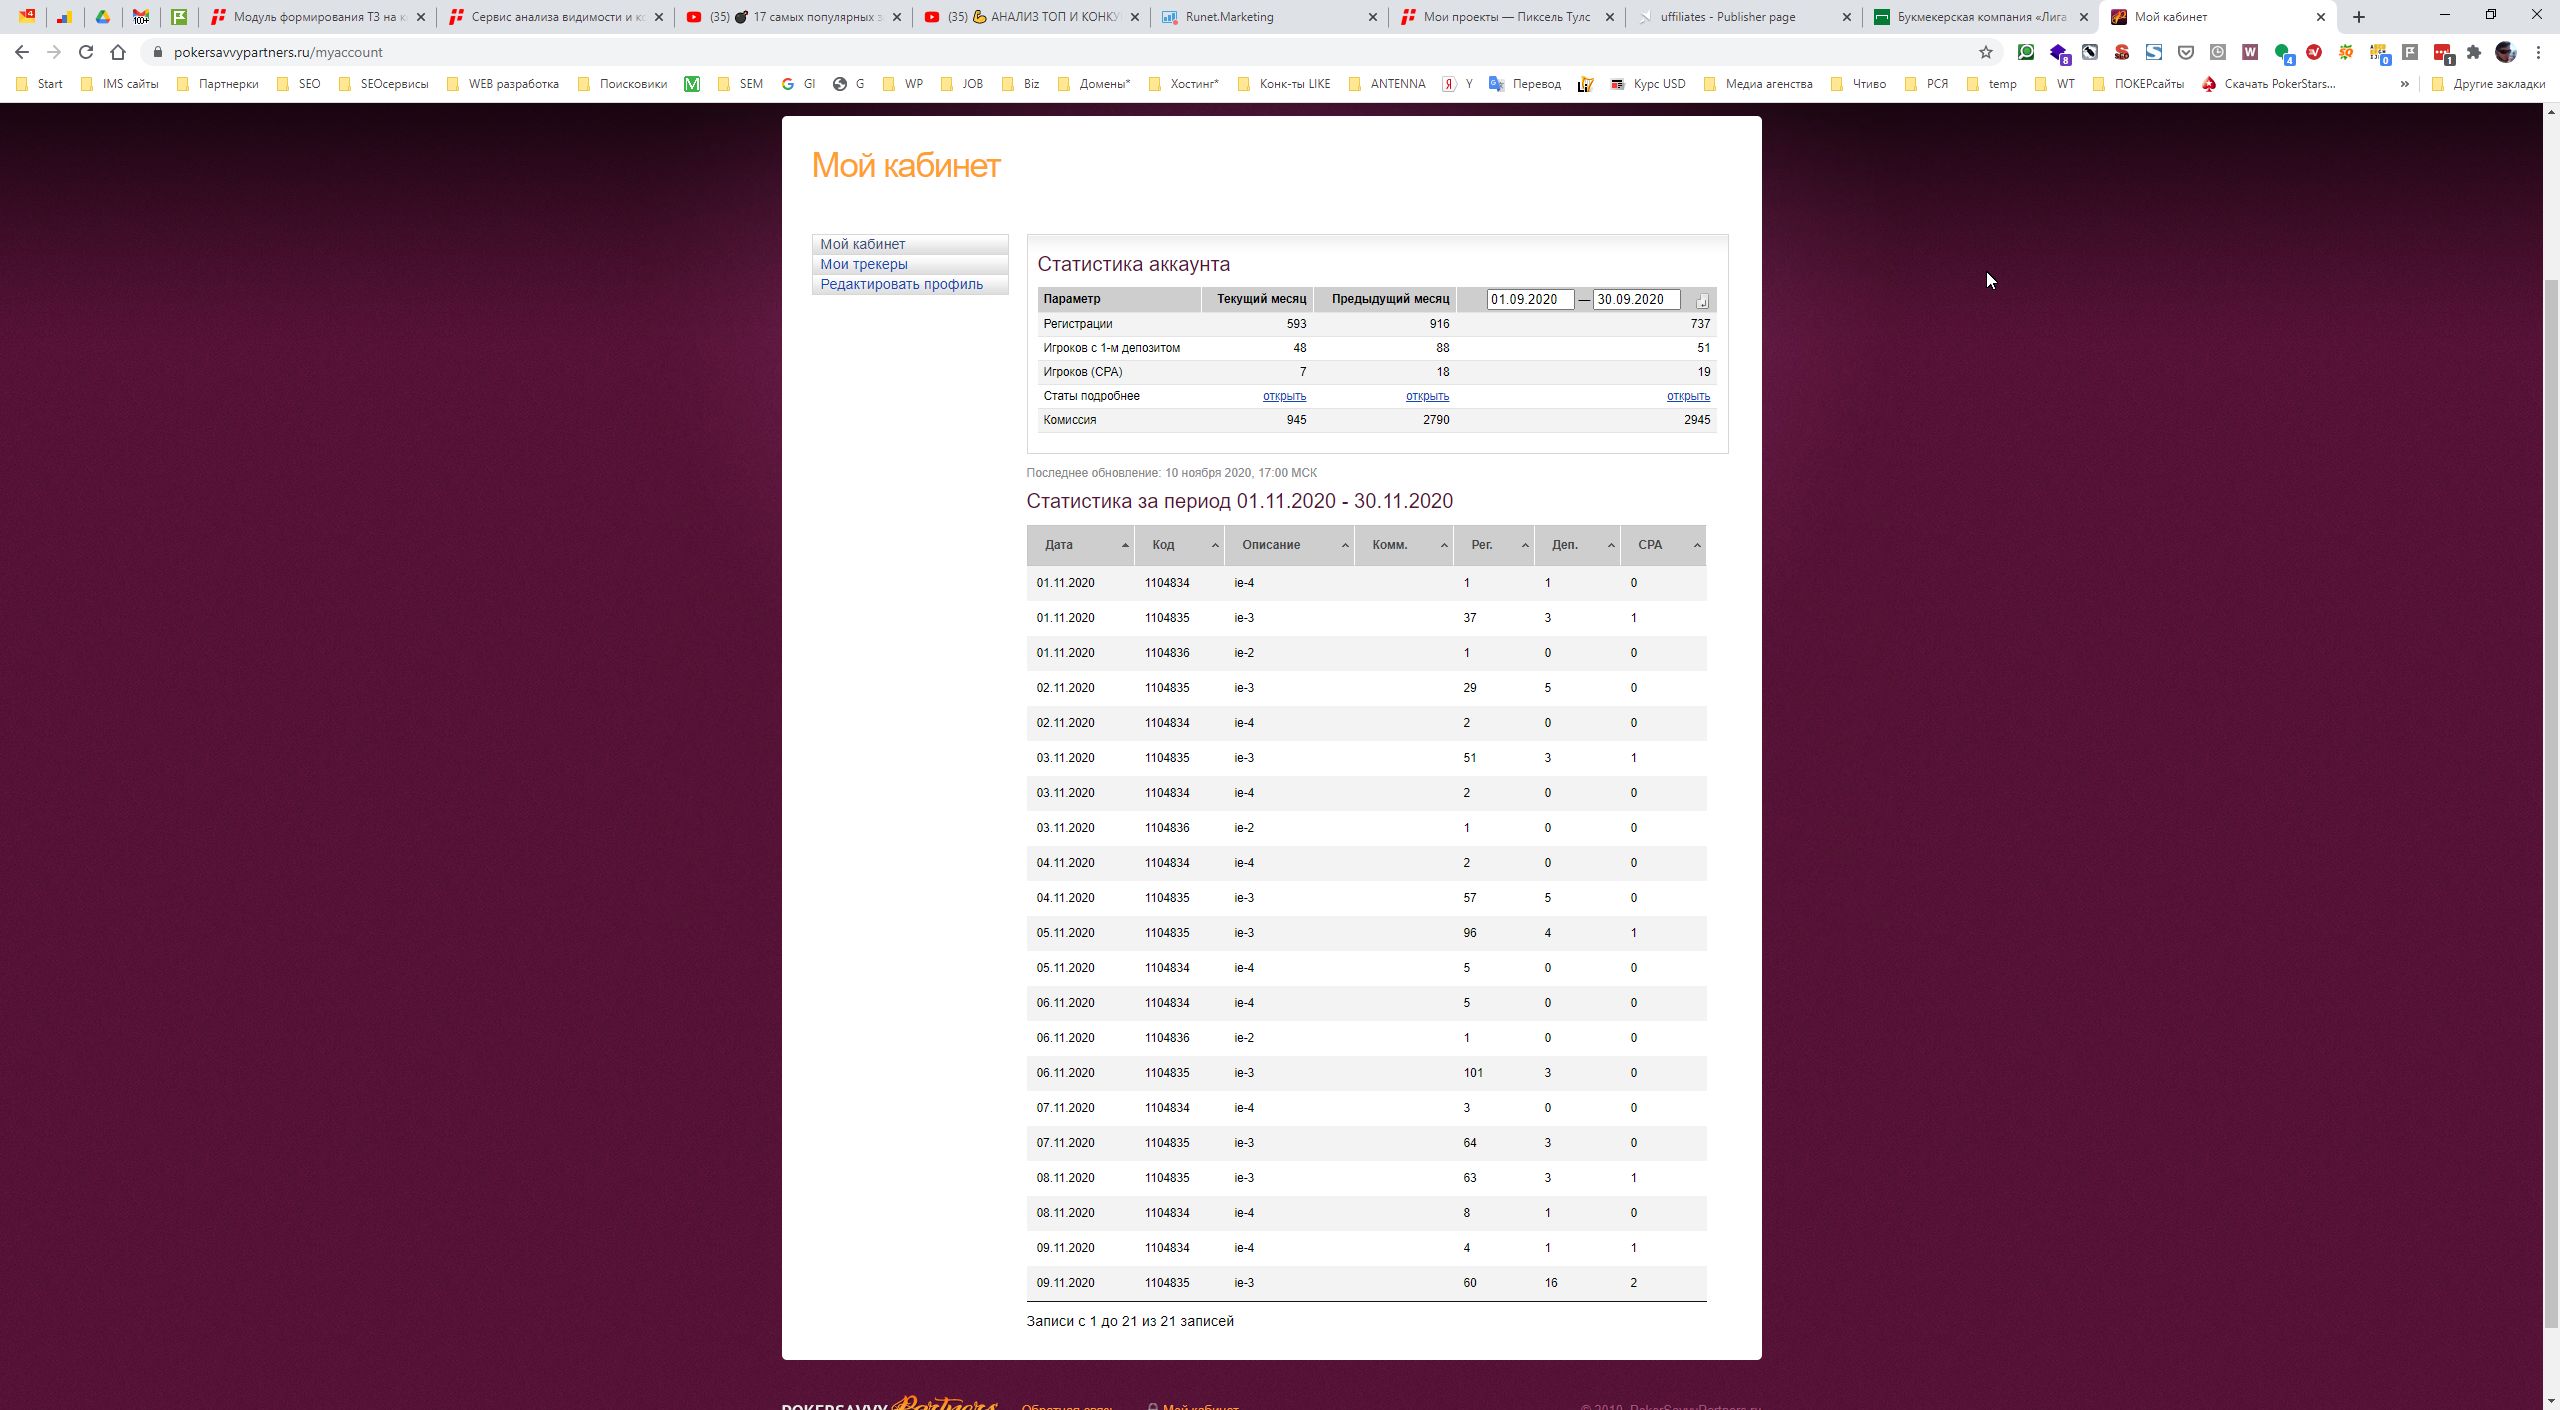Bookmark this page with the star icon

click(x=1986, y=52)
